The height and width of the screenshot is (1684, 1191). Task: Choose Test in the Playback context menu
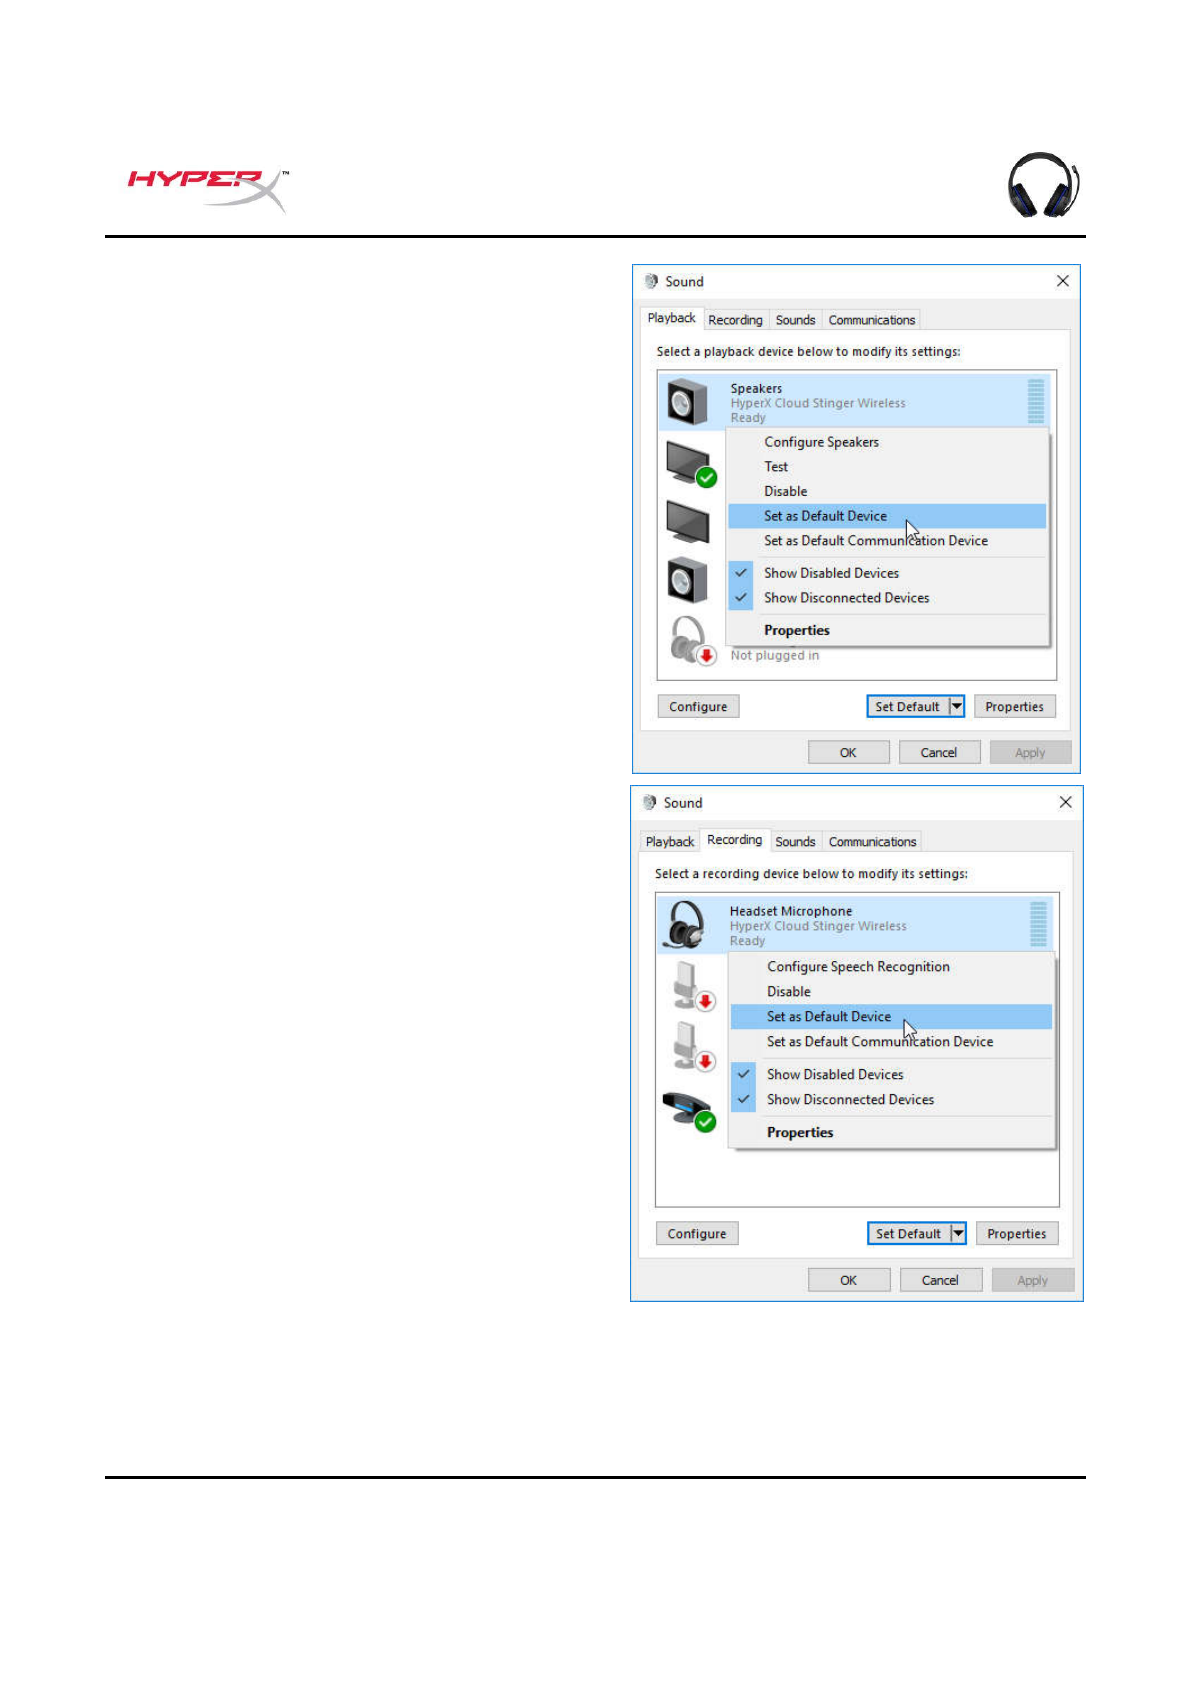pos(887,467)
